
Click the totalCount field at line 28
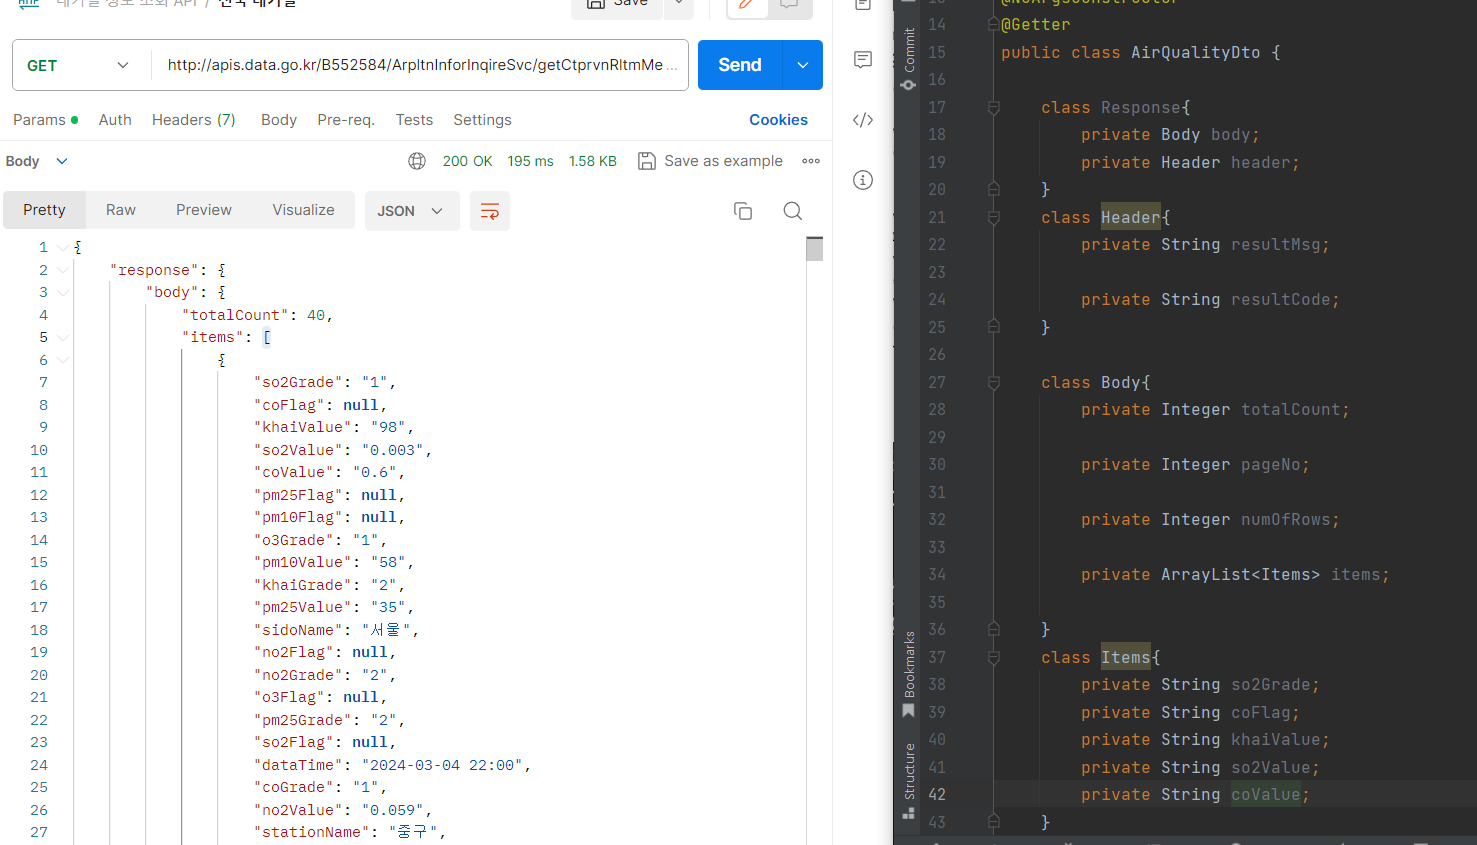click(x=1290, y=410)
